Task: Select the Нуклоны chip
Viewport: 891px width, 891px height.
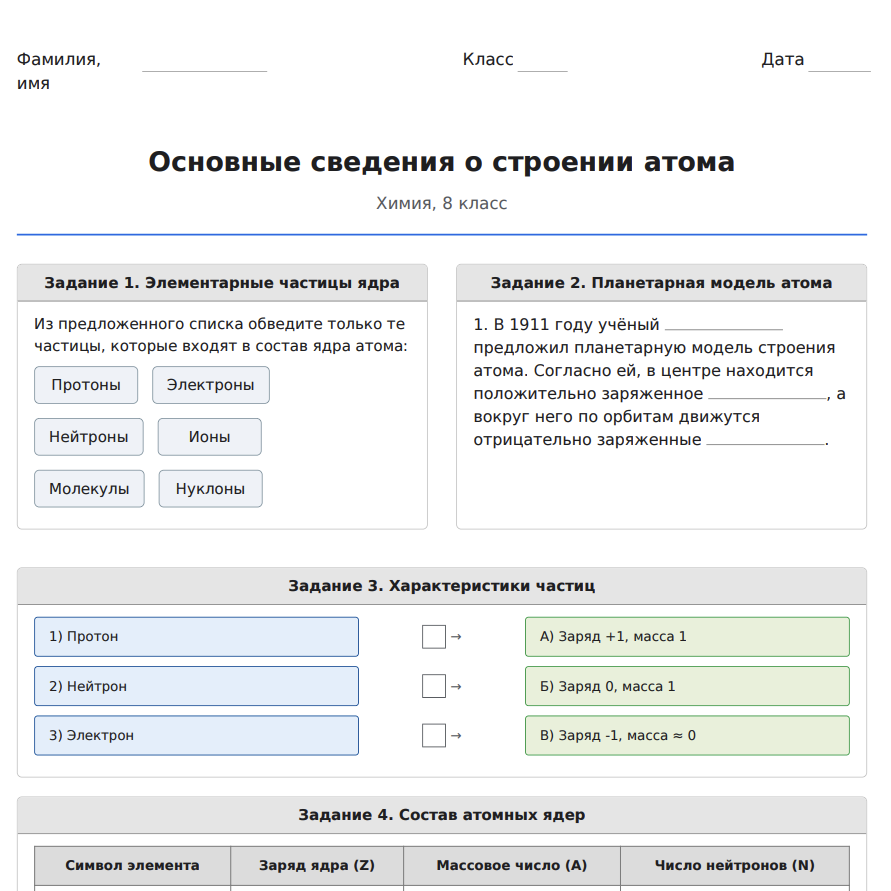Action: coord(210,489)
